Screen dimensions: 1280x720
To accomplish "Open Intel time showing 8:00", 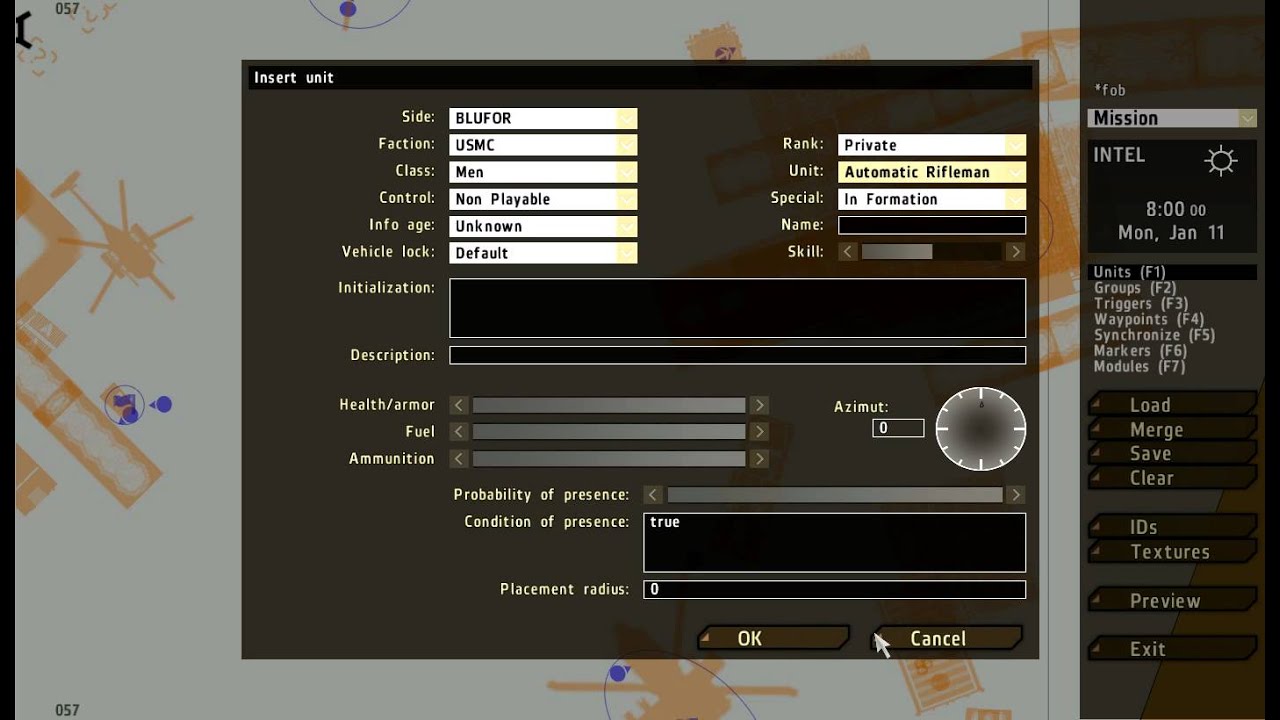I will click(x=1175, y=210).
